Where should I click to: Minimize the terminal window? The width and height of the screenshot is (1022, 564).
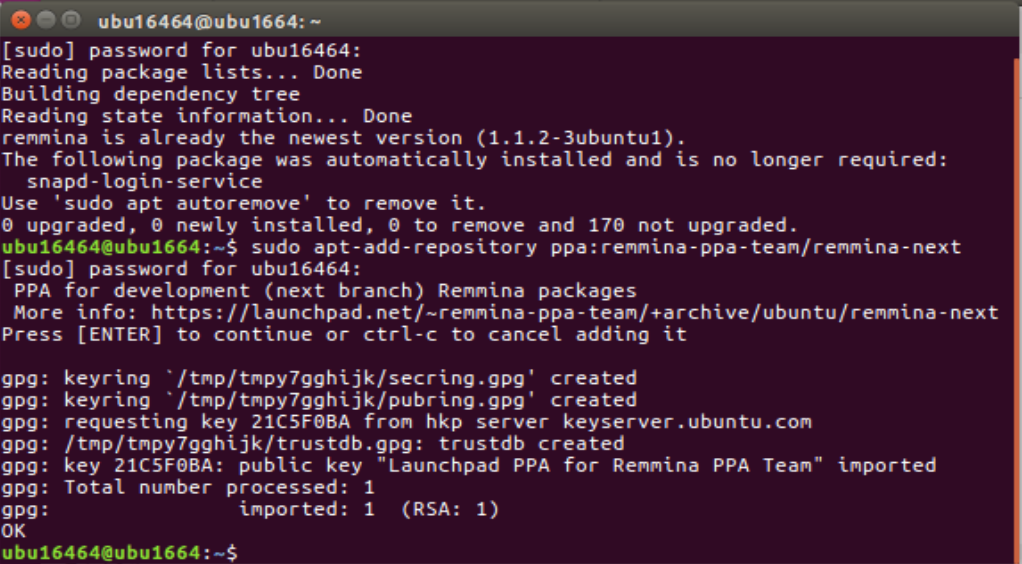pos(47,19)
